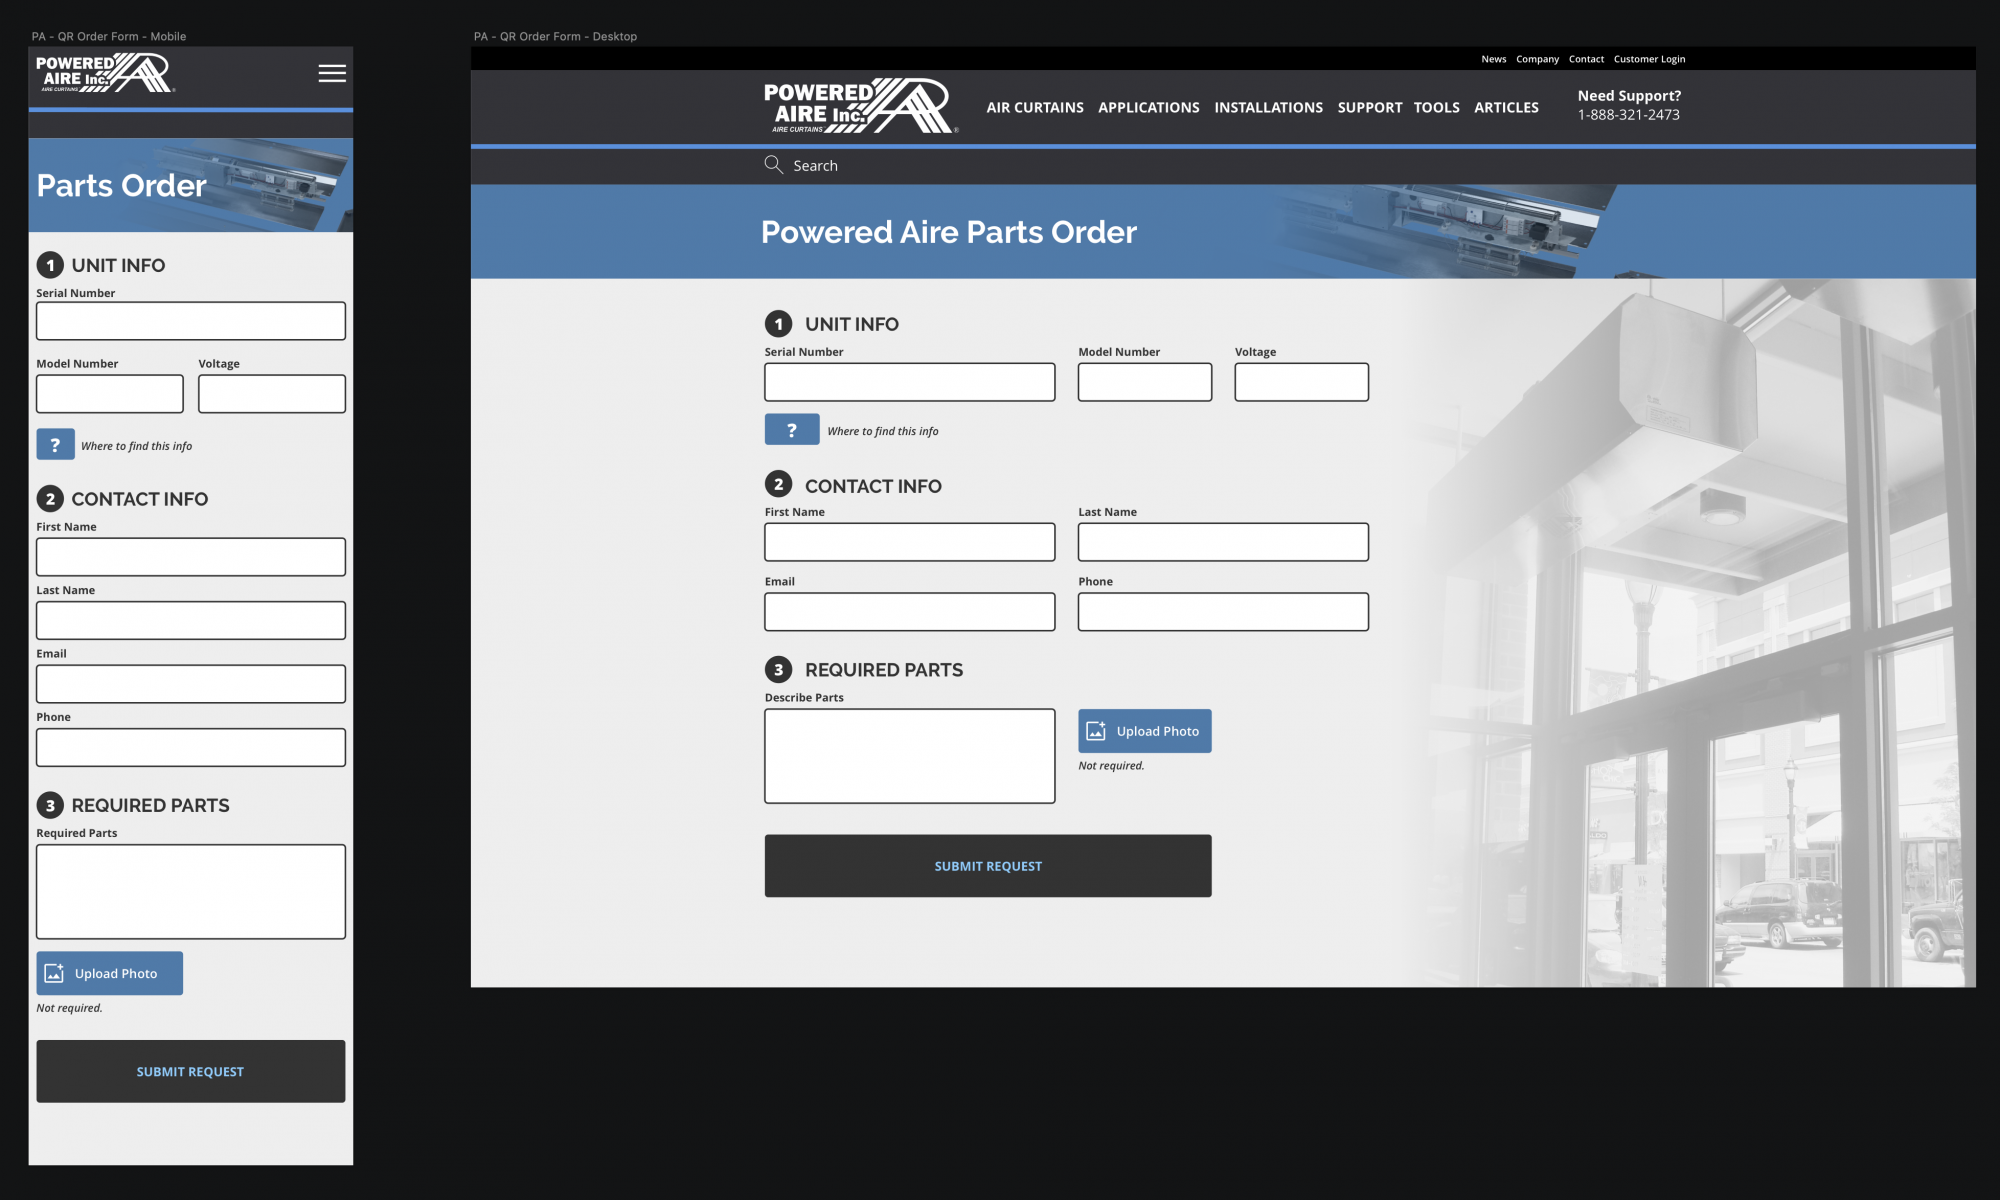Click the question mark help button on mobile
The width and height of the screenshot is (2000, 1200).
click(x=56, y=444)
